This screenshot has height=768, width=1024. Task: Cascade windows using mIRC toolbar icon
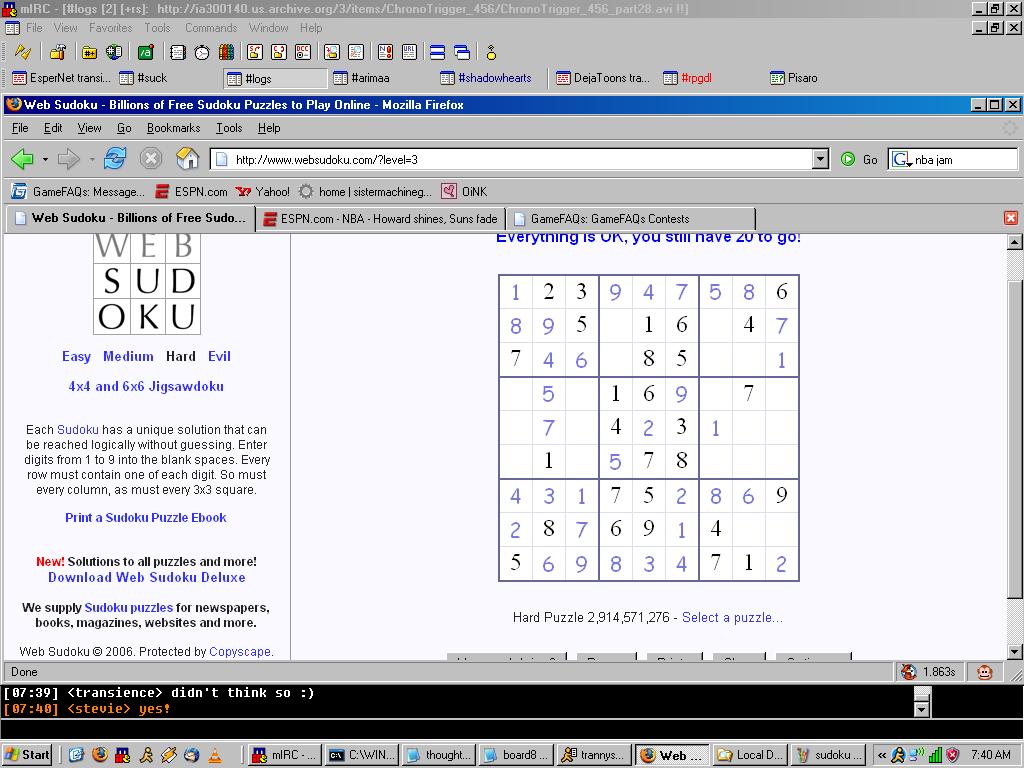[462, 52]
